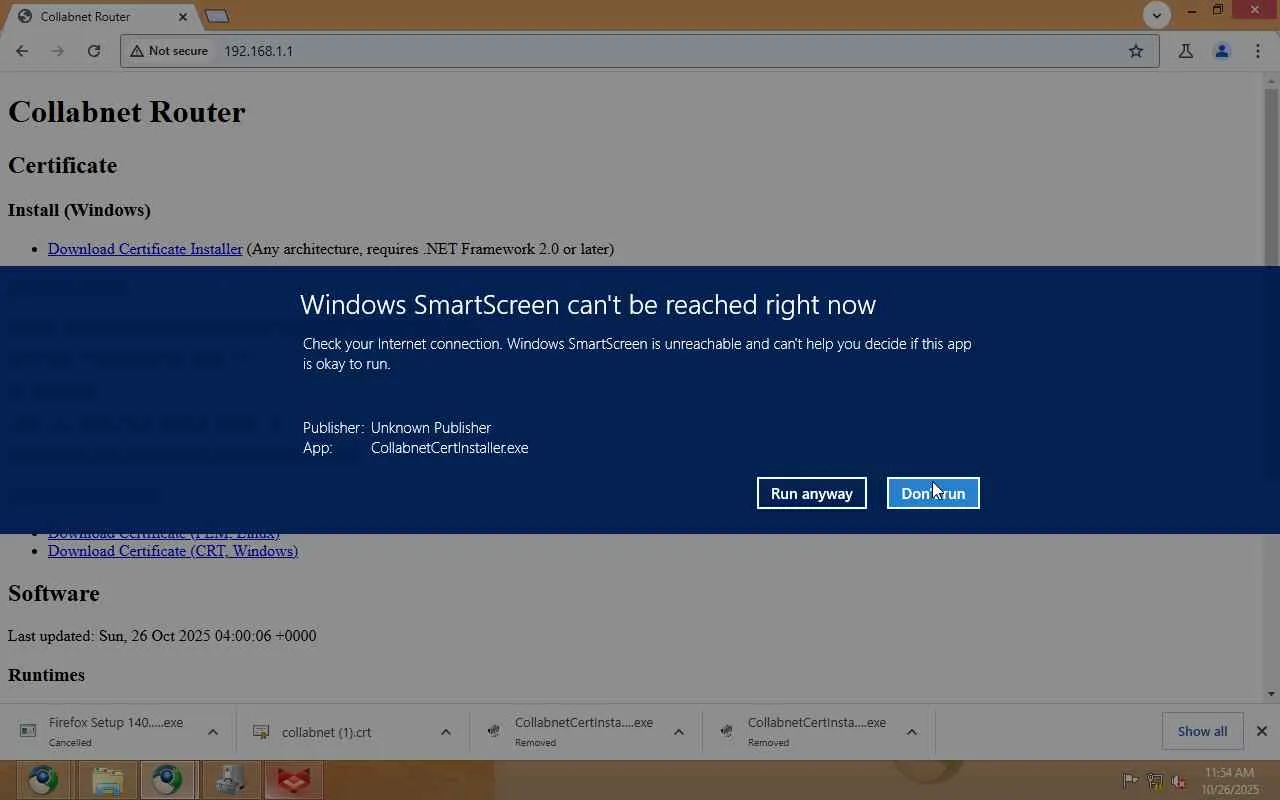Open the Chrome Labs flask icon

tap(1186, 51)
